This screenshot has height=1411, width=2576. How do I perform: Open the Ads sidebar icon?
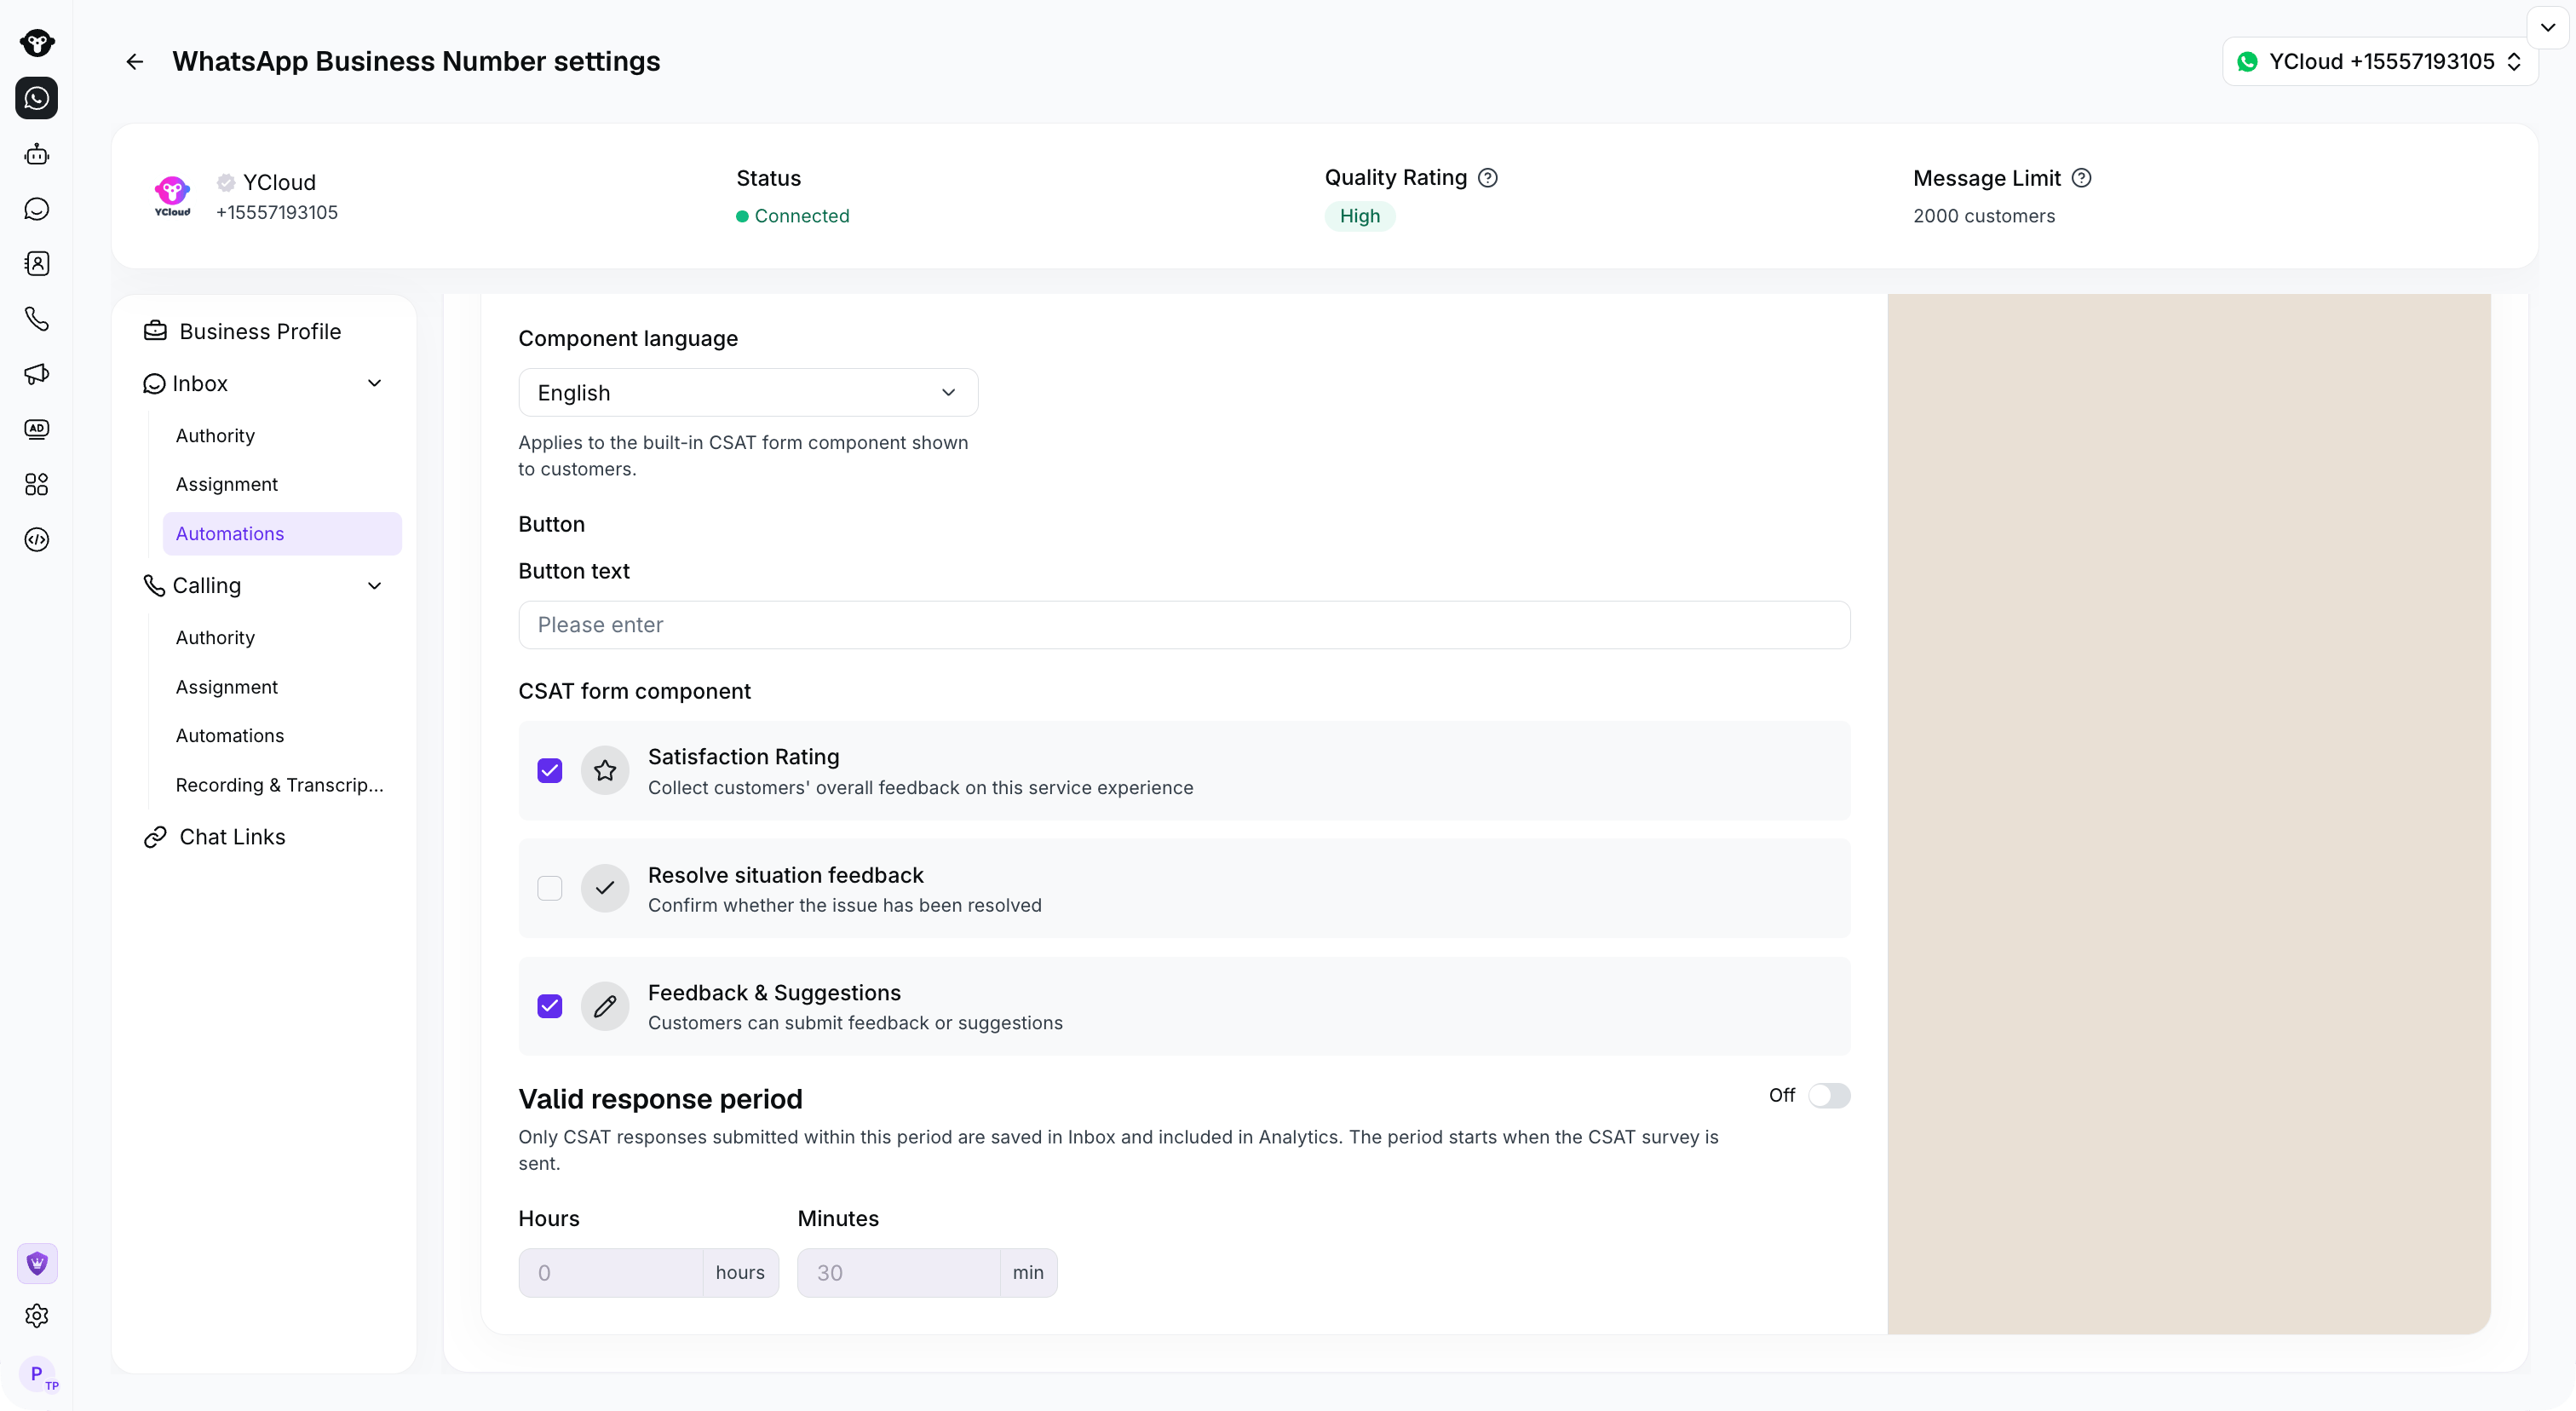37,429
